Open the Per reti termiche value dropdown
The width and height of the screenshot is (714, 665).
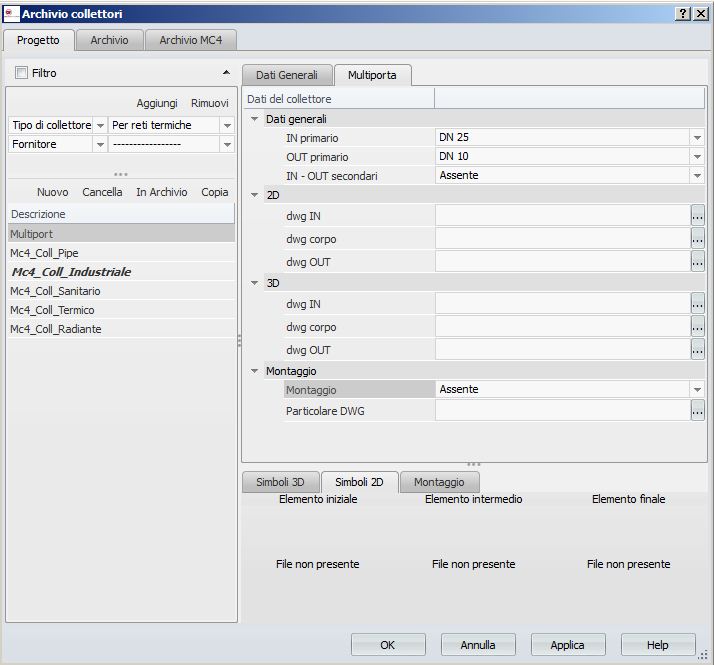tap(227, 125)
